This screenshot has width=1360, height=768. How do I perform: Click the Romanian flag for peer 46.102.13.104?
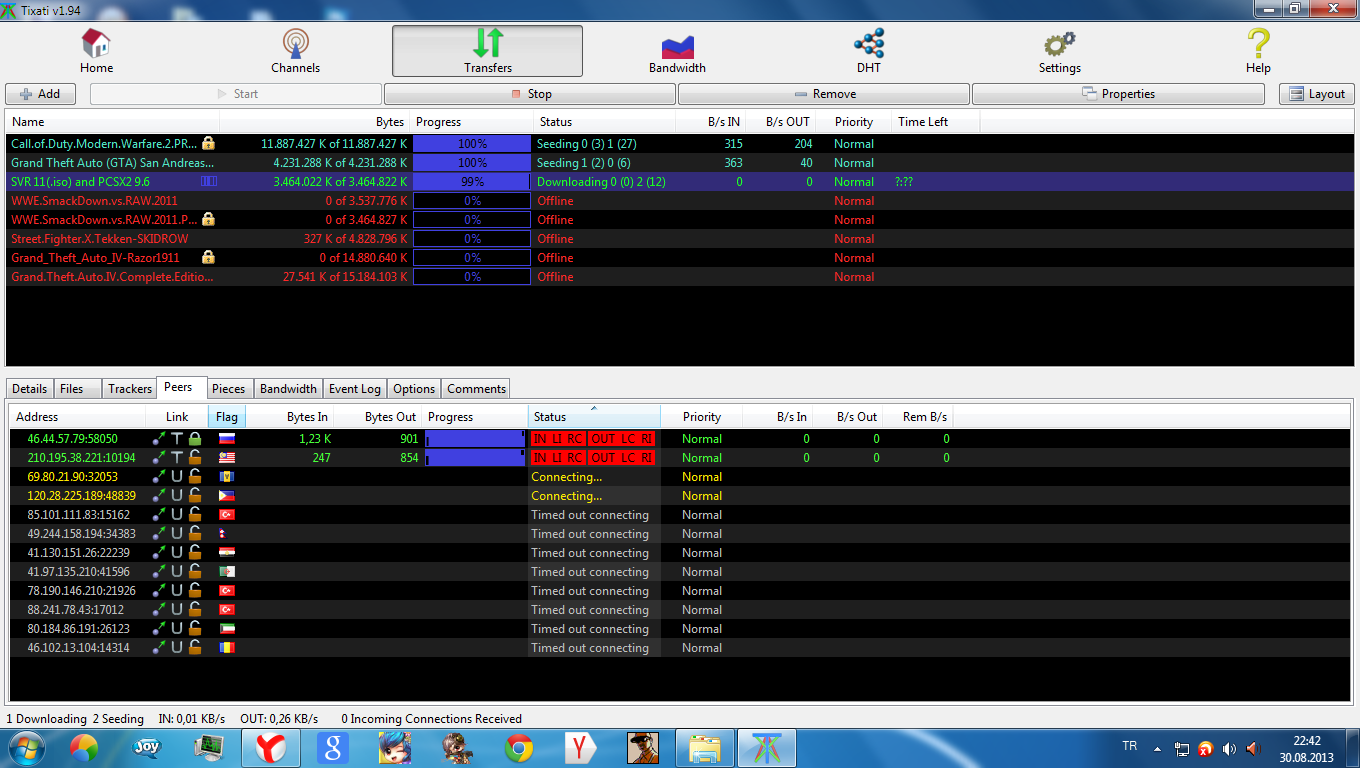pos(226,647)
